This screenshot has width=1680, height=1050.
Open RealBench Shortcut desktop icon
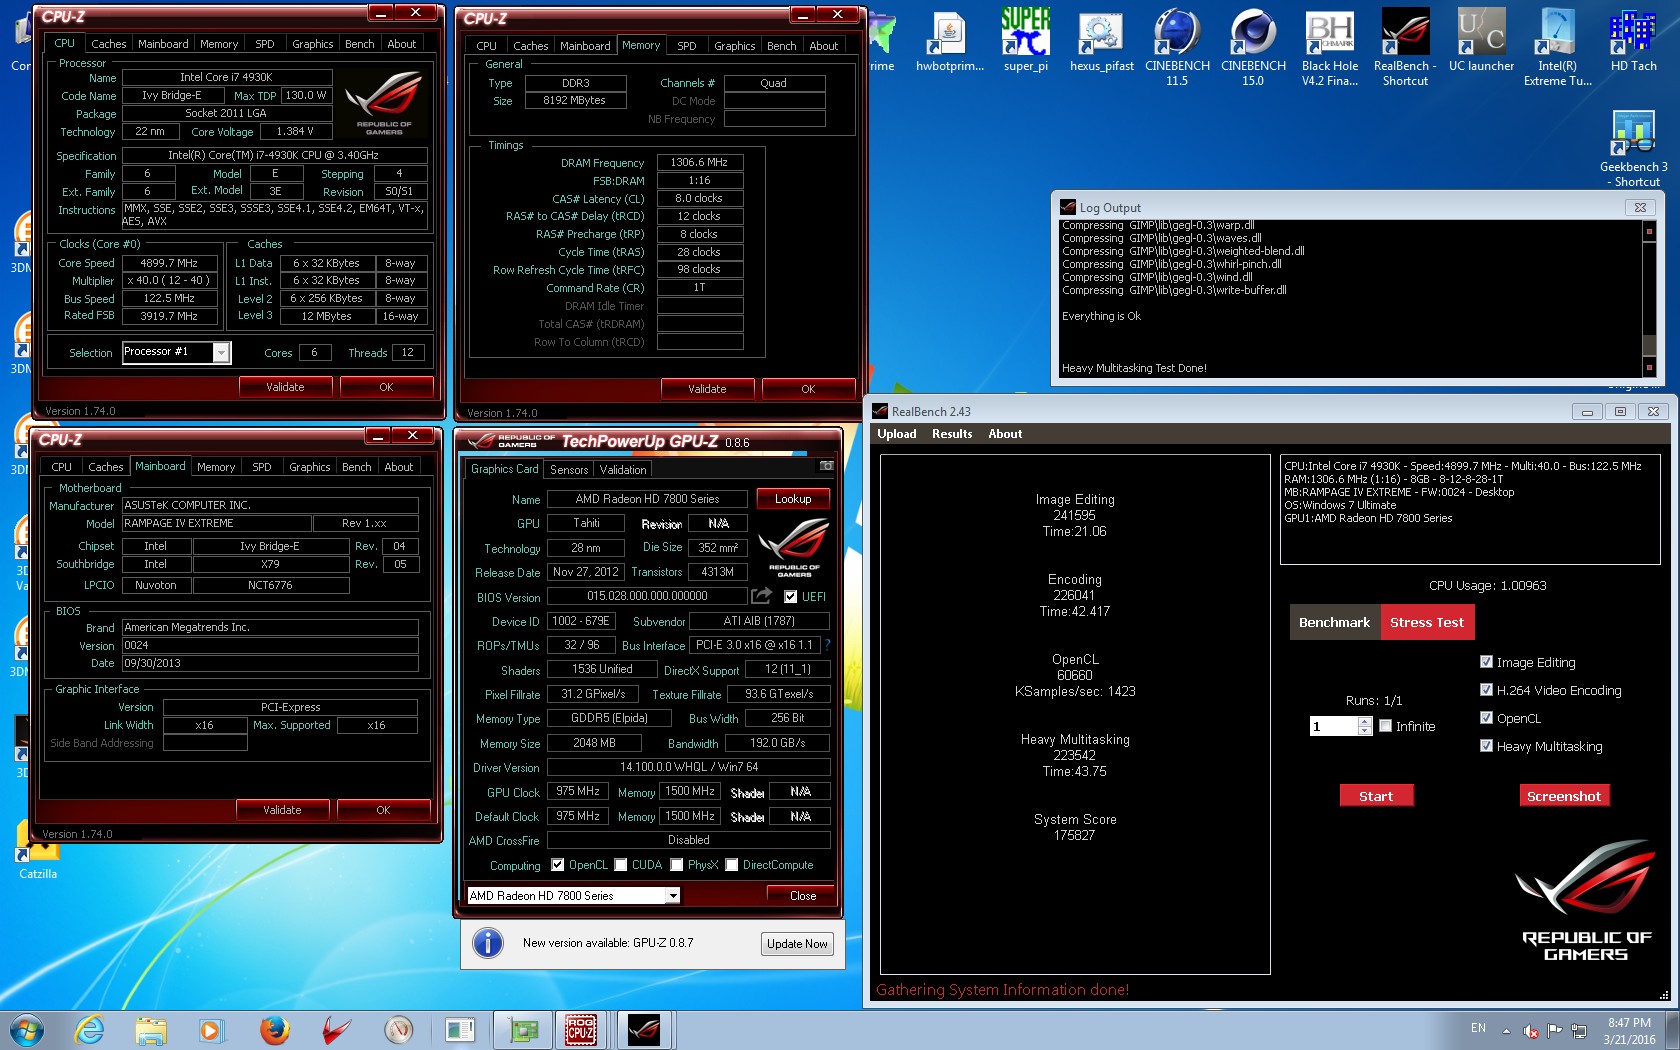(1405, 48)
